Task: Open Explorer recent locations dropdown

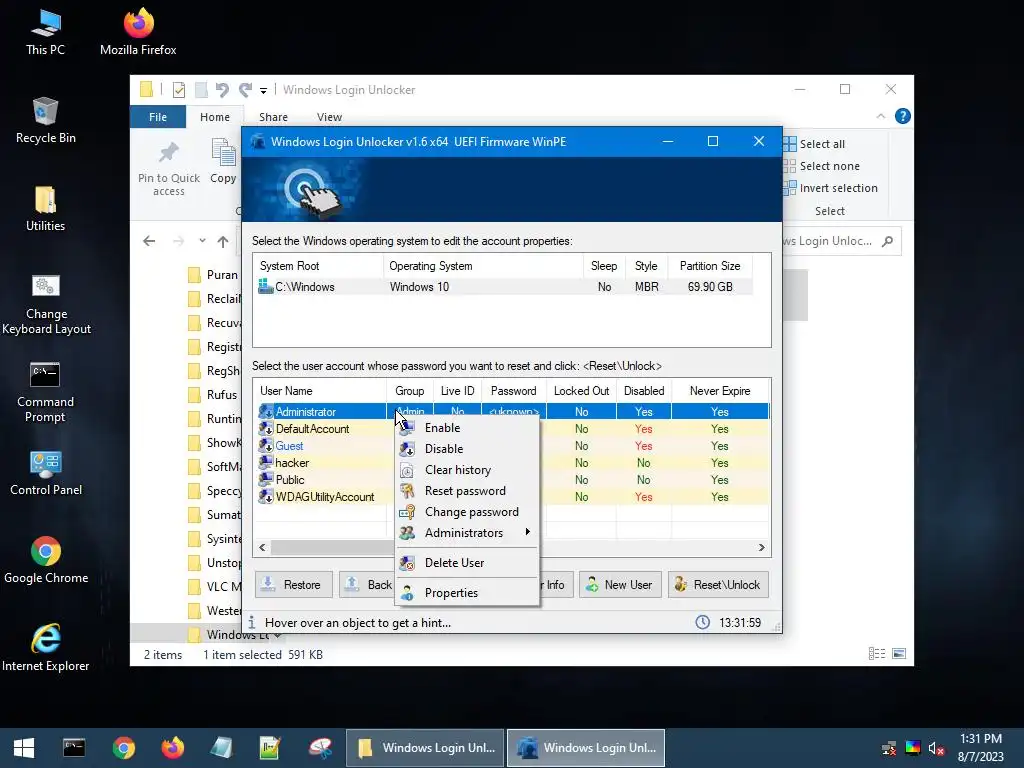Action: pos(202,241)
